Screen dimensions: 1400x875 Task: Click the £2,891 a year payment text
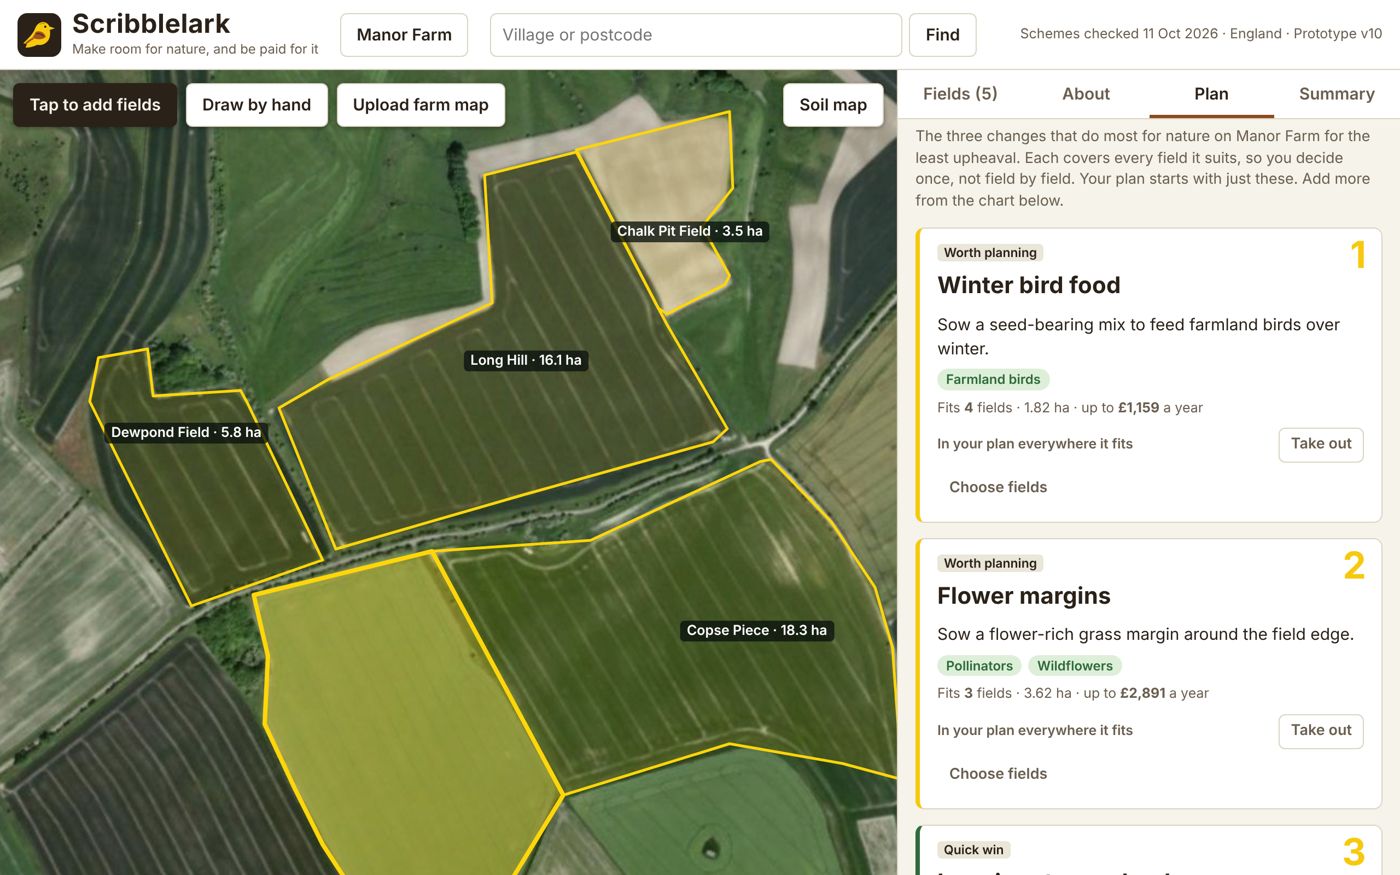1164,693
